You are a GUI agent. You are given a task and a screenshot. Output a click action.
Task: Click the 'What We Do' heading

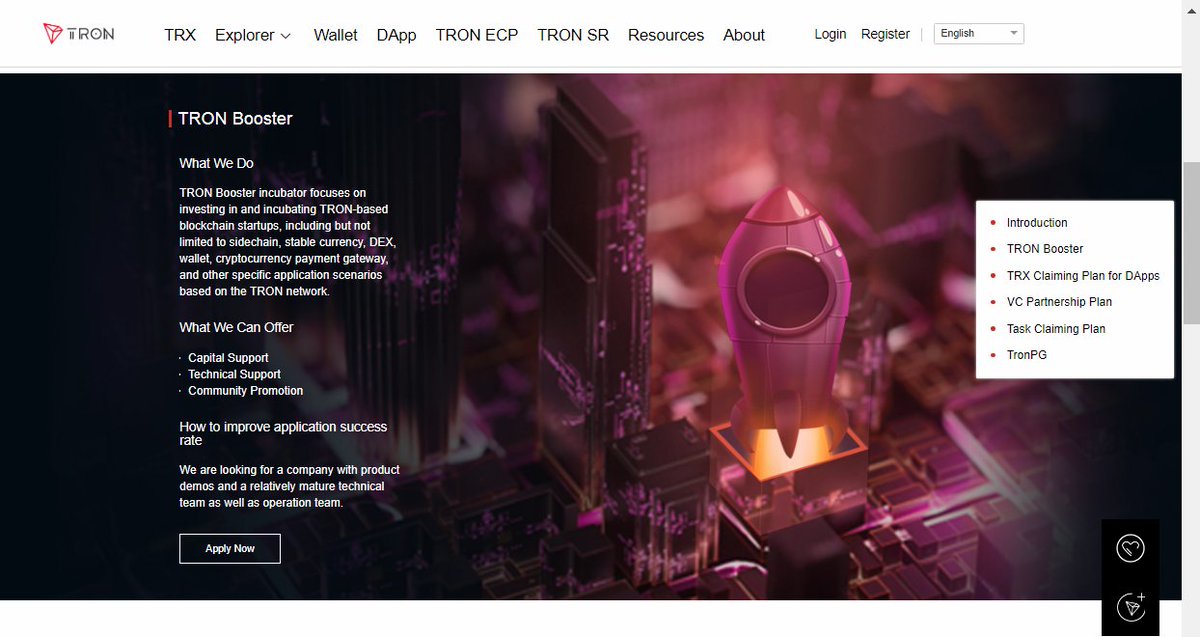(216, 163)
